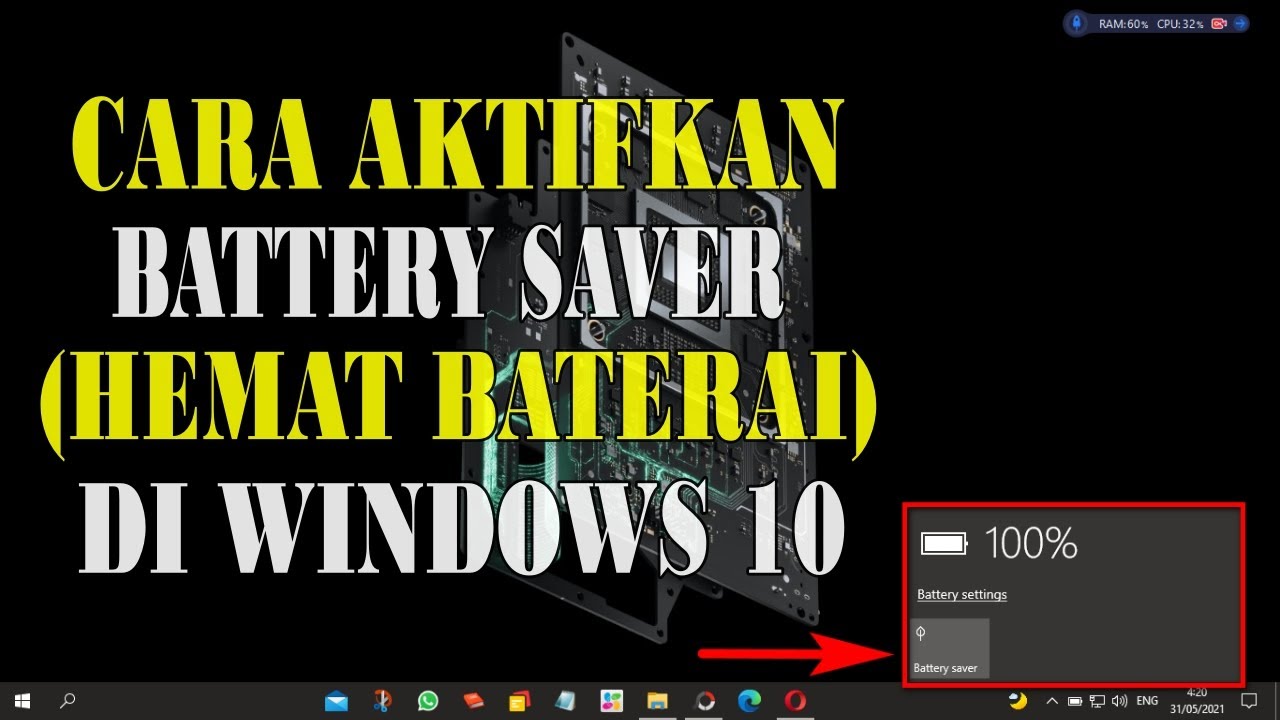Screen dimensions: 1280x720
Task: Open WhatsApp from the taskbar
Action: pos(428,701)
